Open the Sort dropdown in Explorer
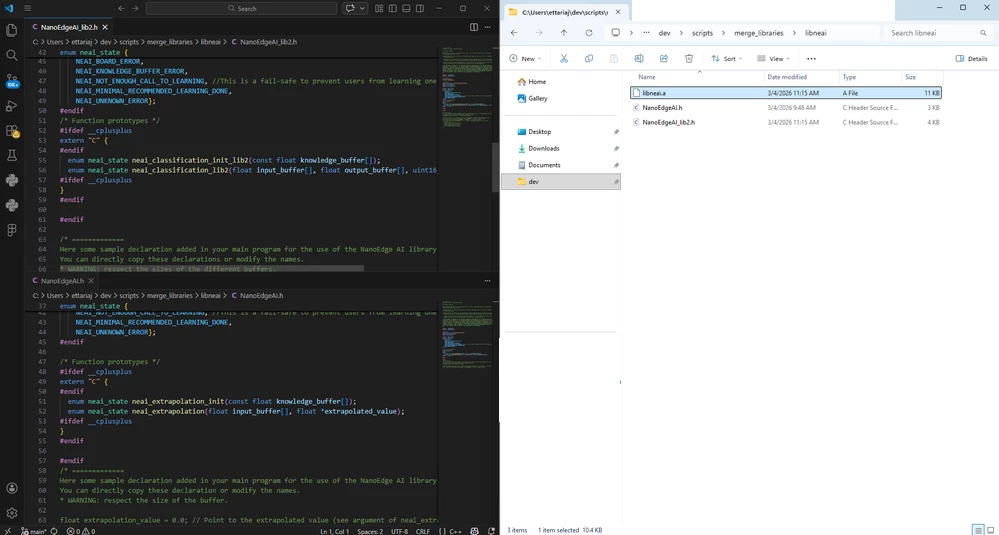Screen dimensions: 999x535 (x=727, y=59)
